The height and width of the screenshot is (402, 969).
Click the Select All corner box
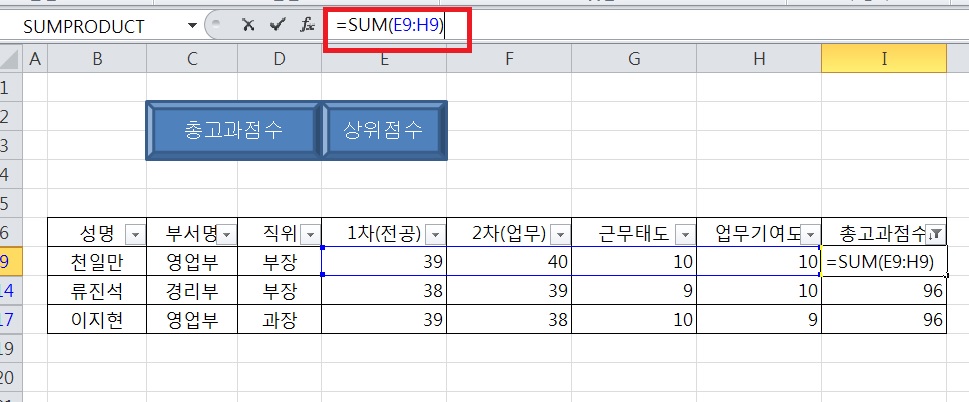11,60
